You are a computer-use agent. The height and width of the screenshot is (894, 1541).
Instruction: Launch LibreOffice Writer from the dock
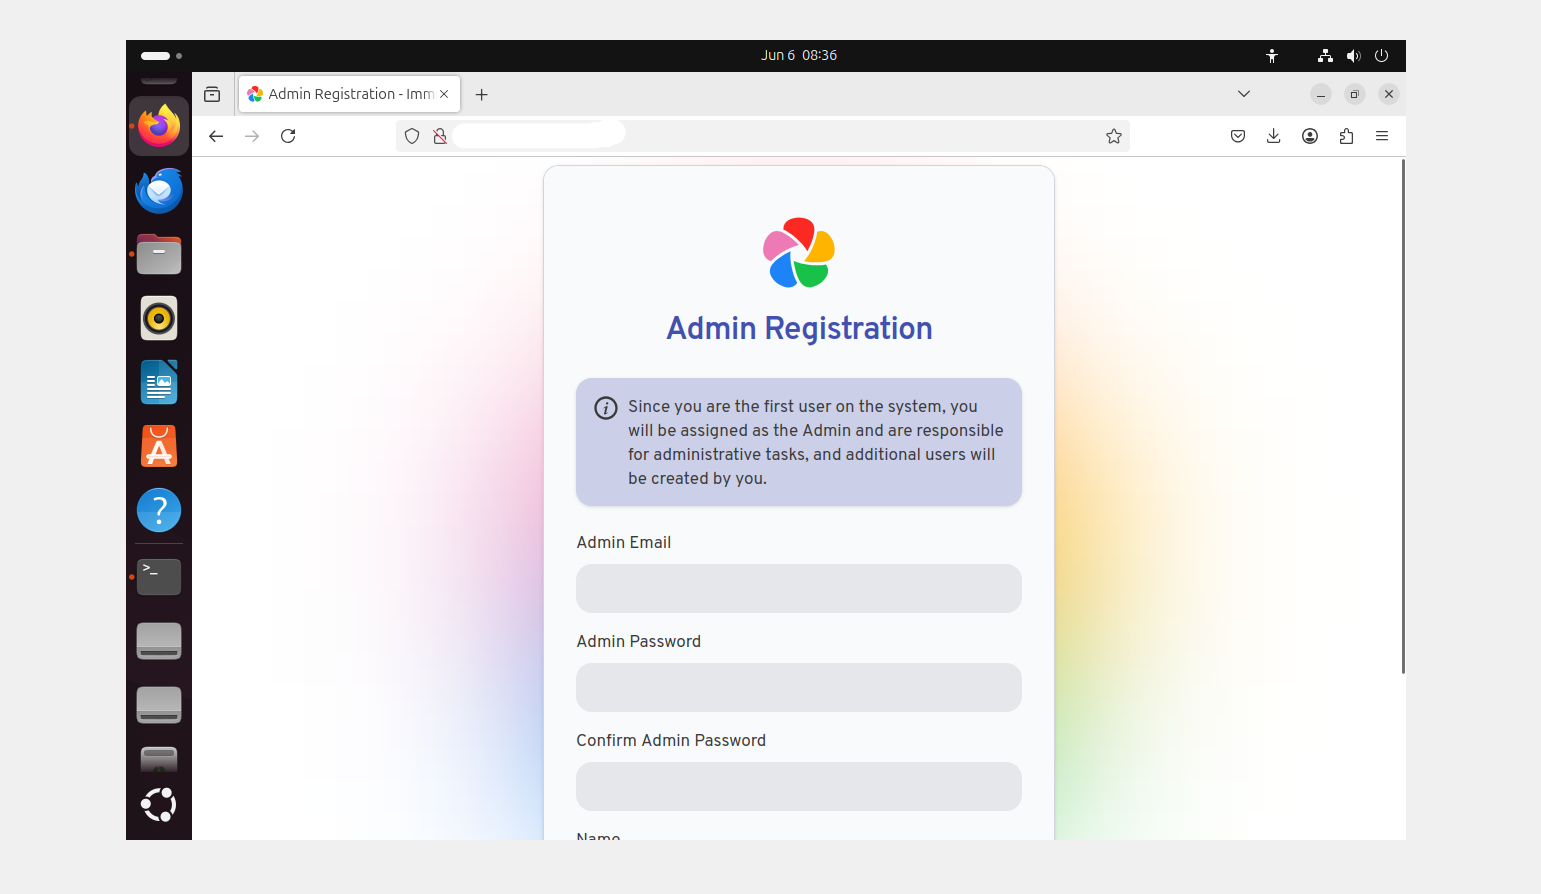pyautogui.click(x=159, y=382)
